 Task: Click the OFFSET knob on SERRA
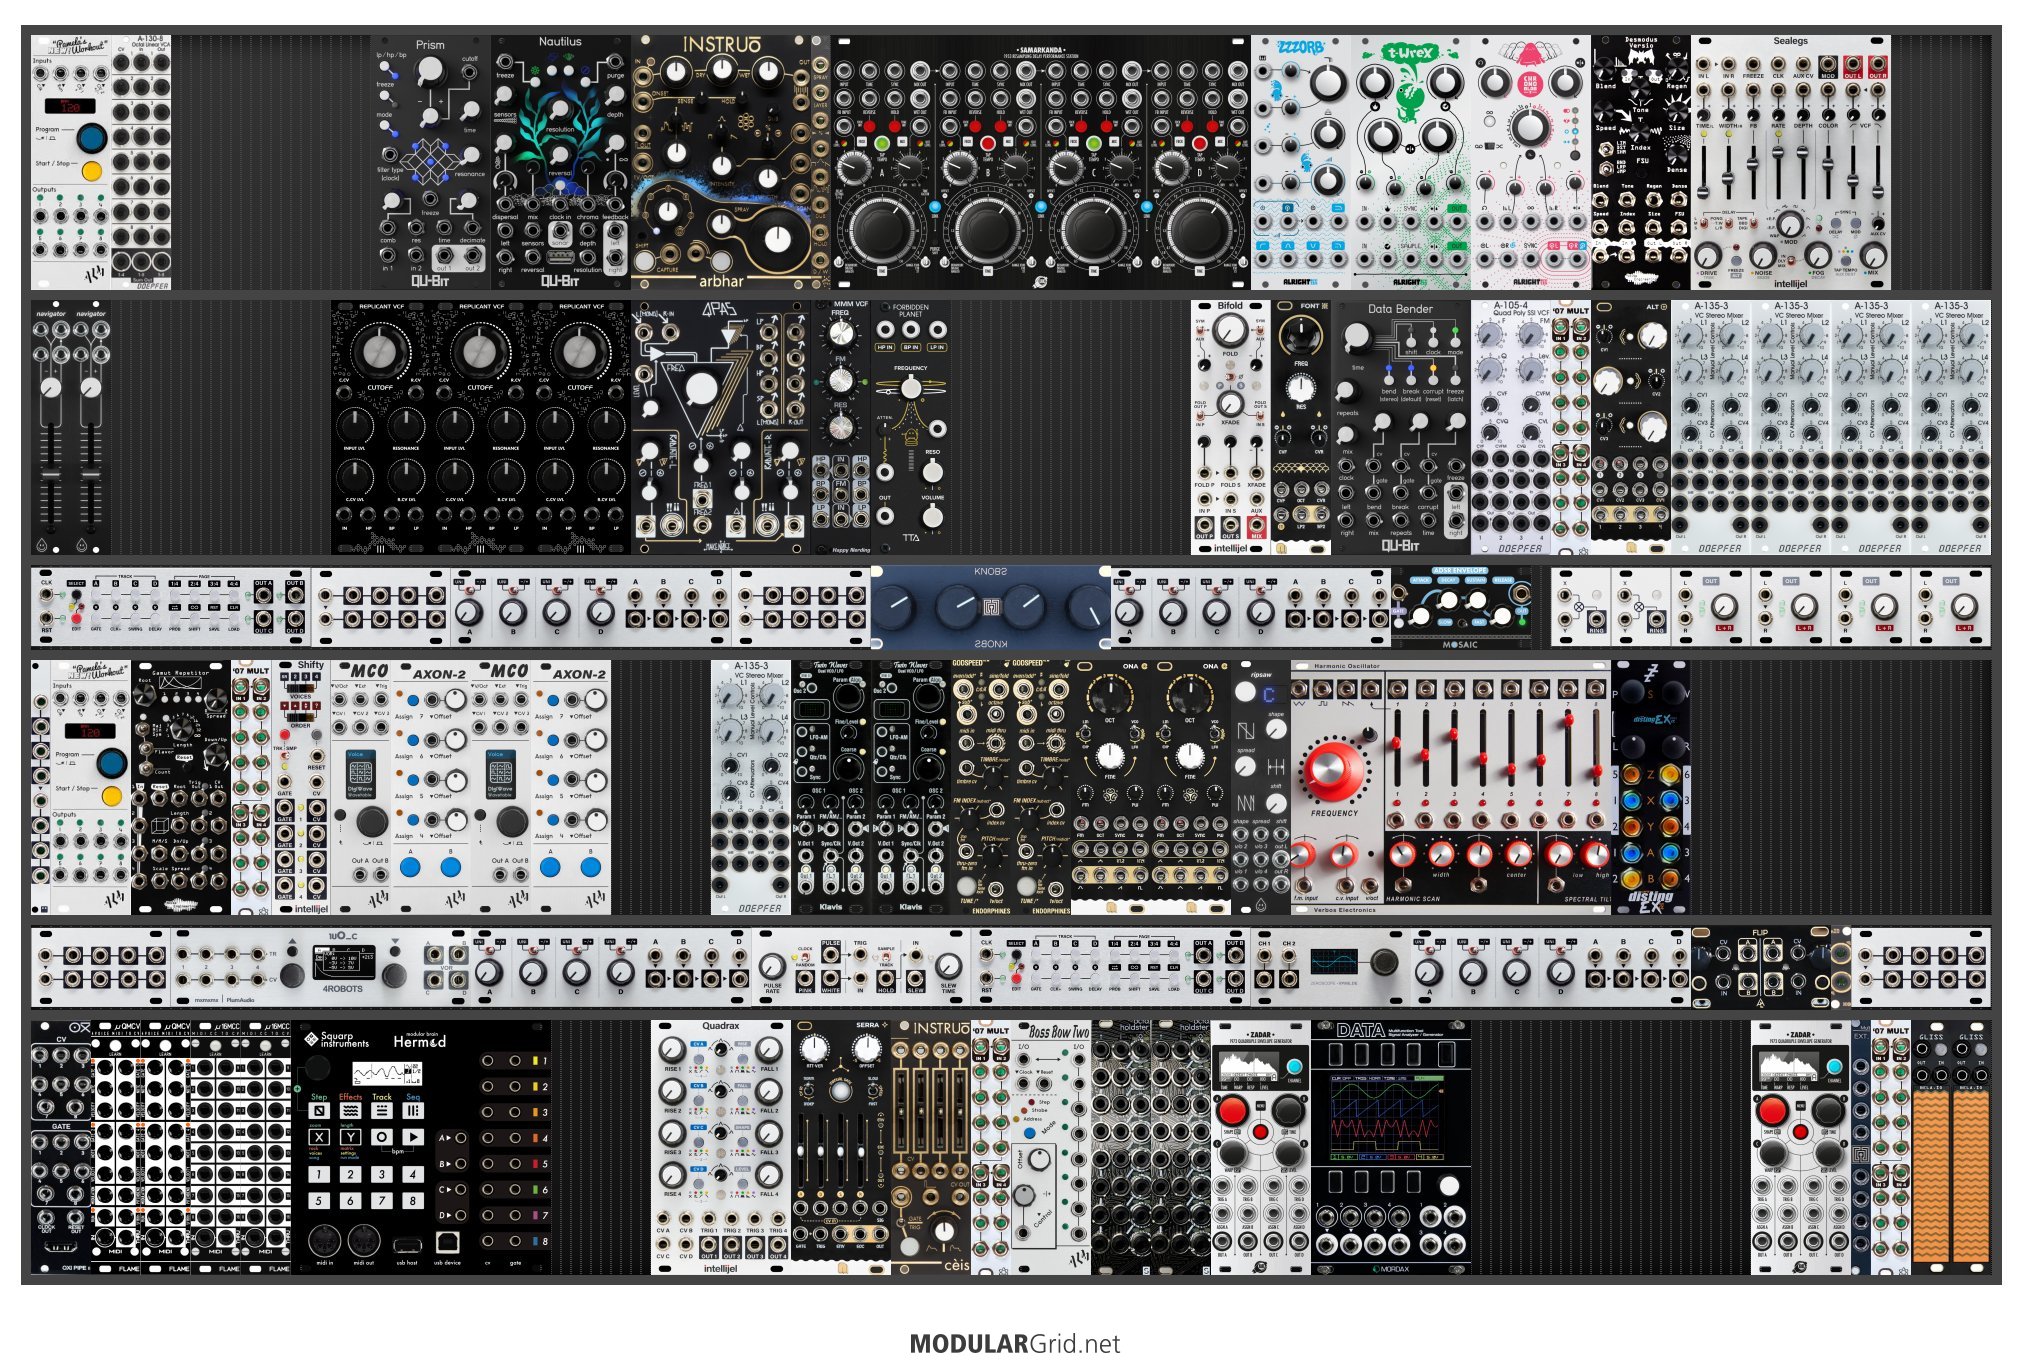[867, 1049]
